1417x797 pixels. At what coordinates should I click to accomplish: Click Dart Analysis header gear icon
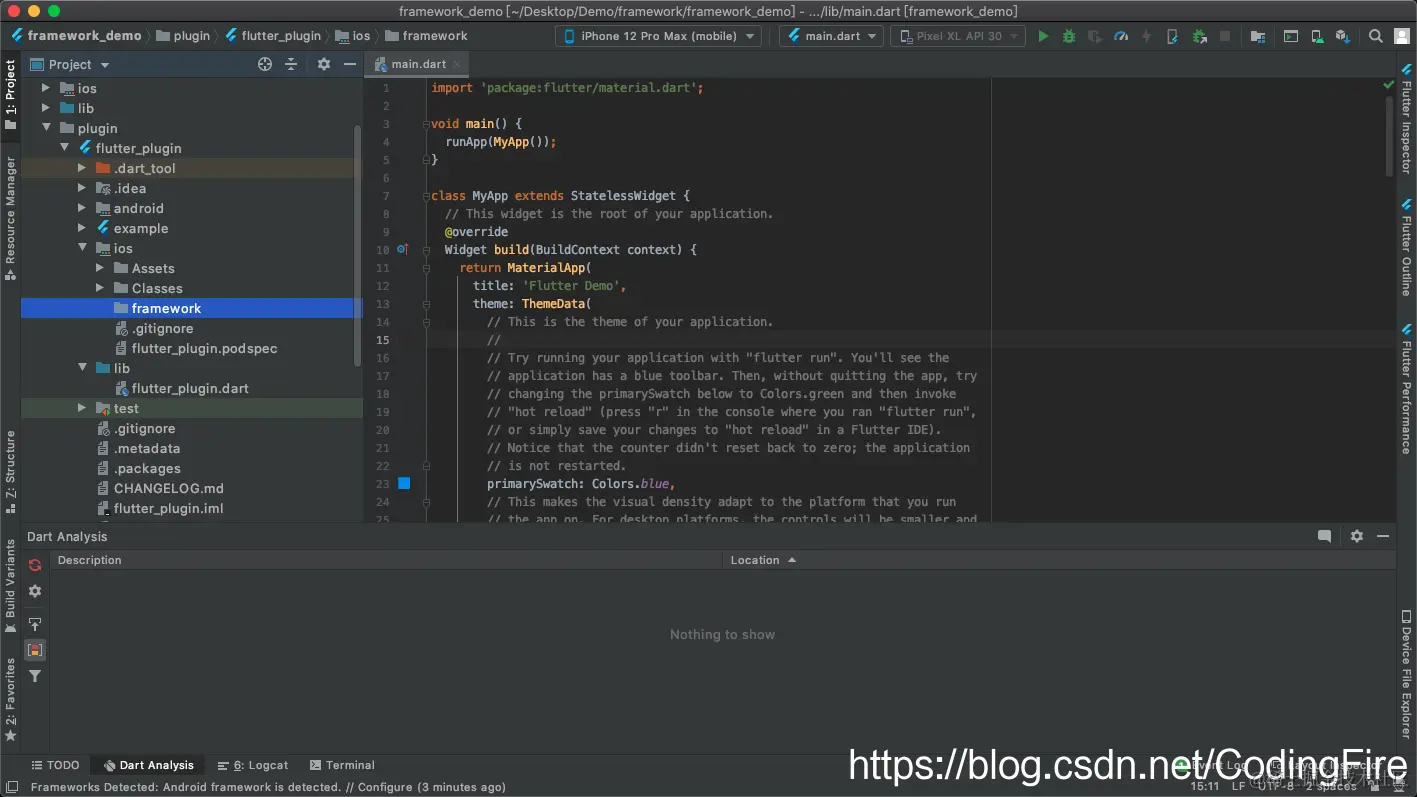1357,536
